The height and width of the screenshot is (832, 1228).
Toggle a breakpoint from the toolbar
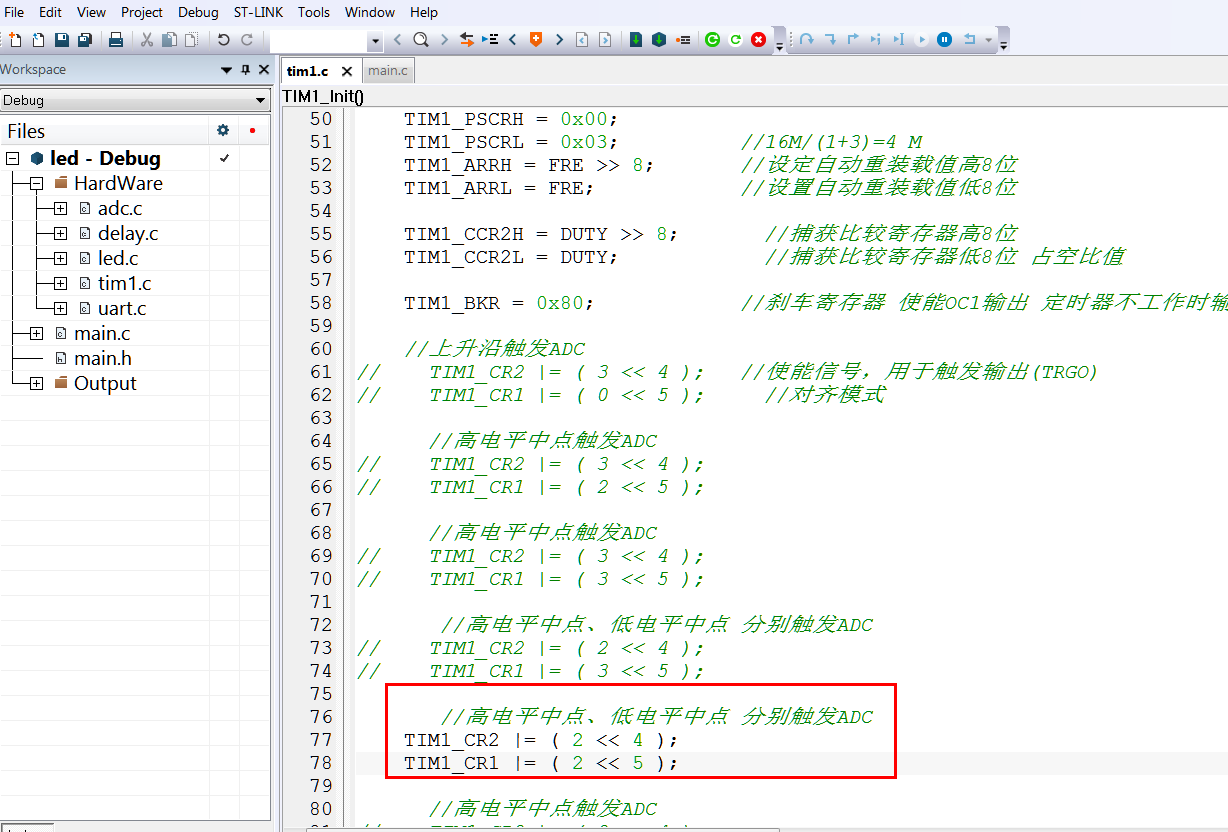(683, 40)
